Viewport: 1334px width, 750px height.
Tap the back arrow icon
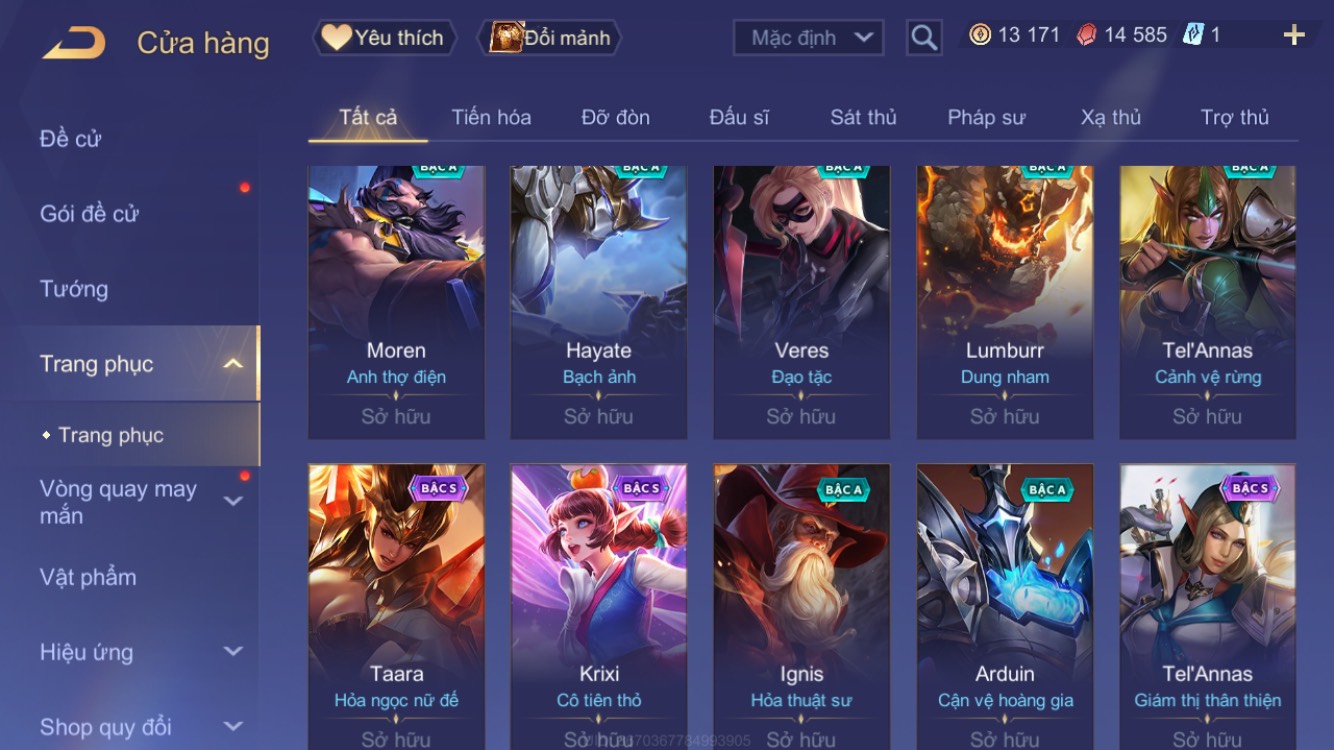[74, 43]
